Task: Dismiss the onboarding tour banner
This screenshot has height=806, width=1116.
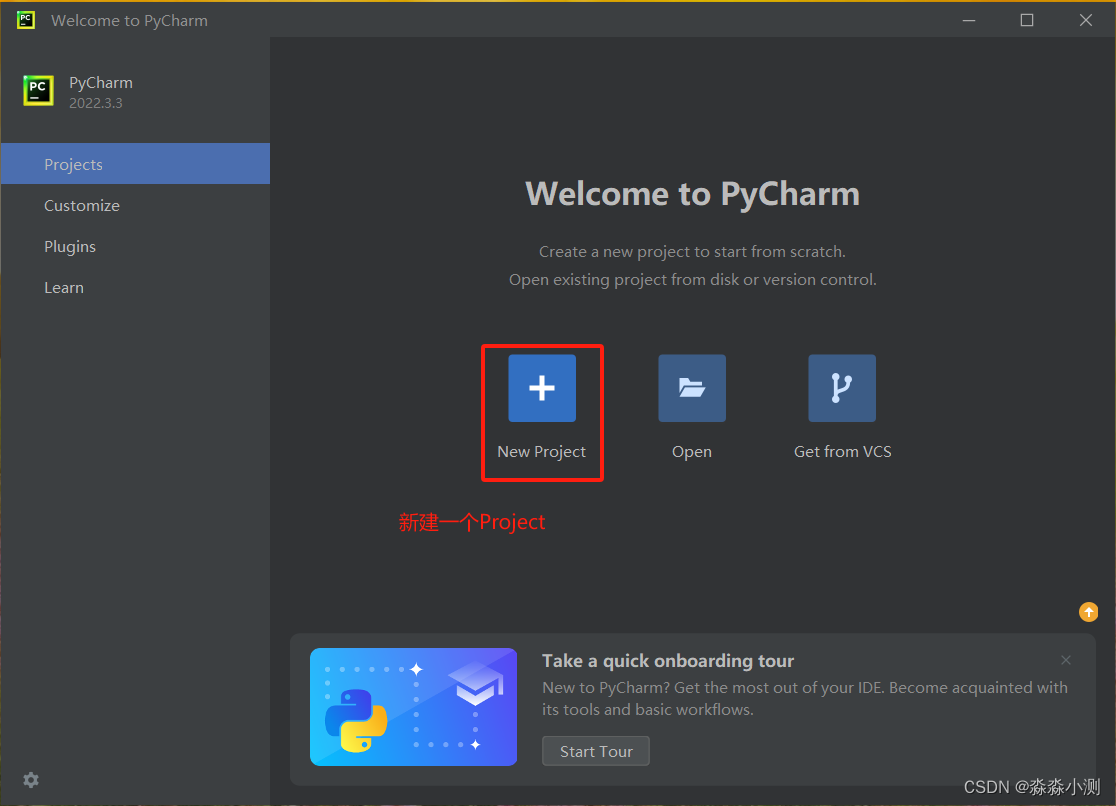Action: 1065,660
